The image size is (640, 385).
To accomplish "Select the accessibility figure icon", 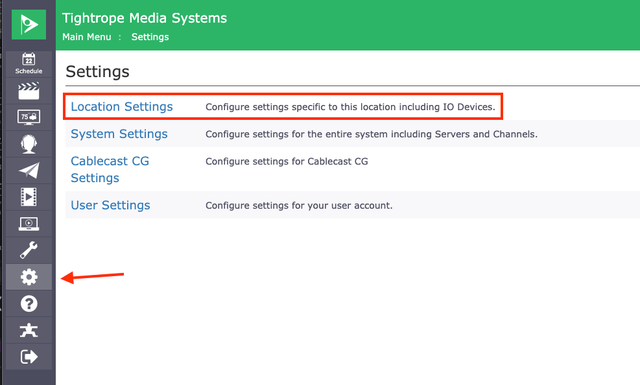I will pos(29,330).
